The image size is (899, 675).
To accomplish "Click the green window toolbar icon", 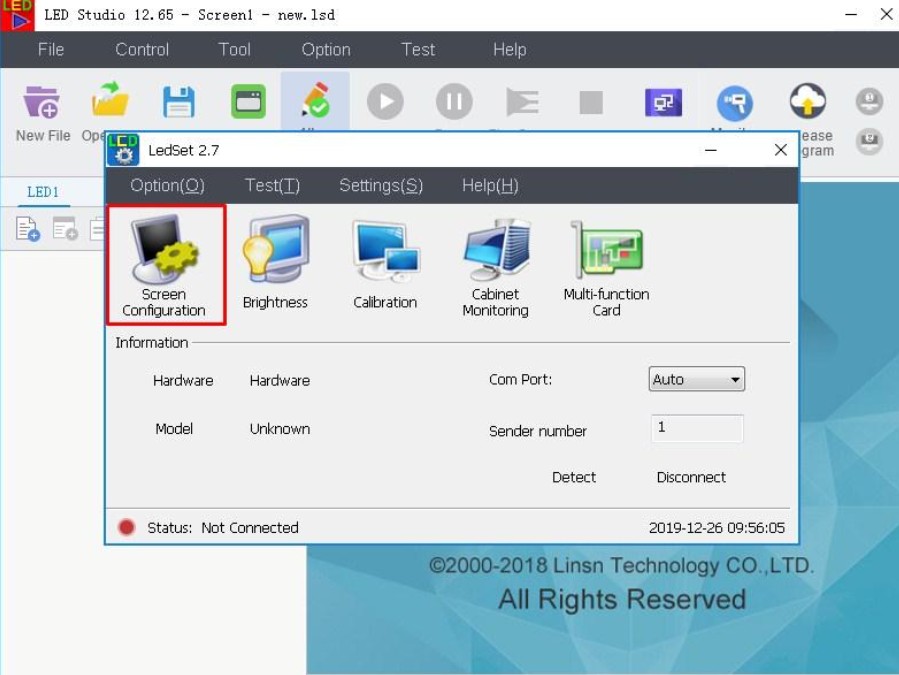I will tap(248, 102).
